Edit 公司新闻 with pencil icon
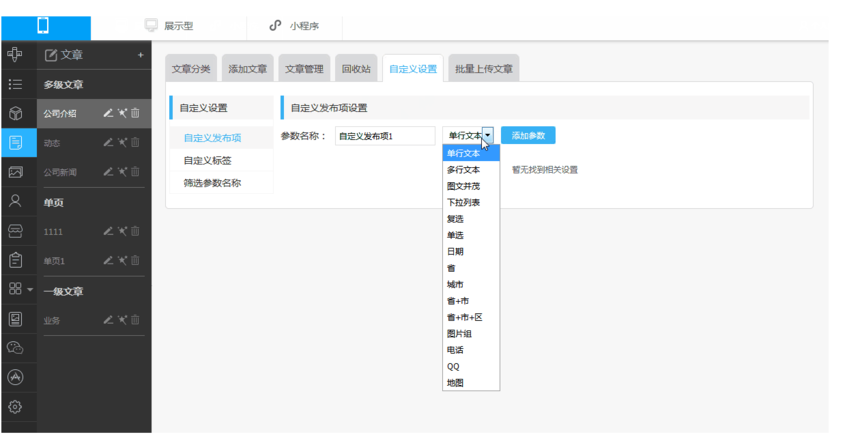Image resolution: width=860 pixels, height=441 pixels. [x=109, y=172]
